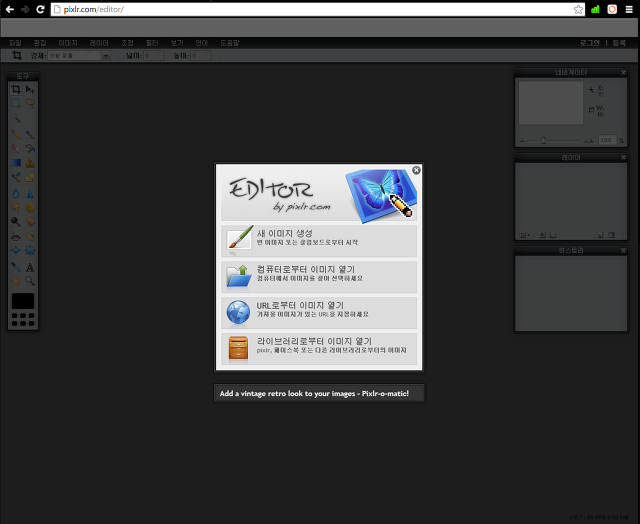Select the Sharpen cone tool
Screen dimensions: 640x524
pos(30,193)
